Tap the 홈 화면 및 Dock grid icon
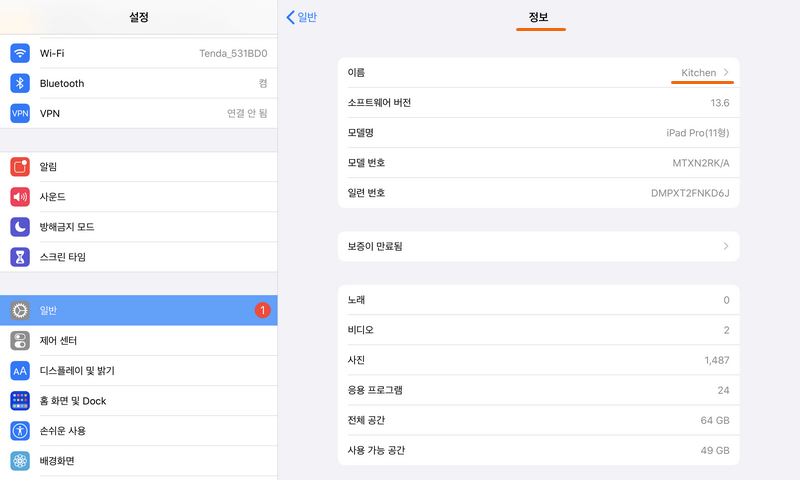The height and width of the screenshot is (480, 800). (x=20, y=401)
